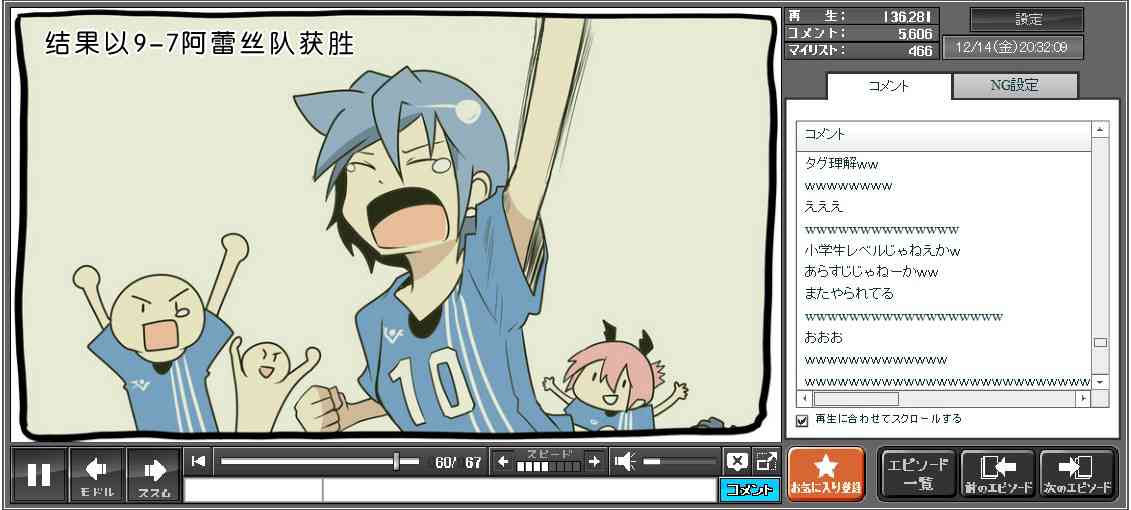
Task: Add to favorites with star button
Action: pos(826,474)
